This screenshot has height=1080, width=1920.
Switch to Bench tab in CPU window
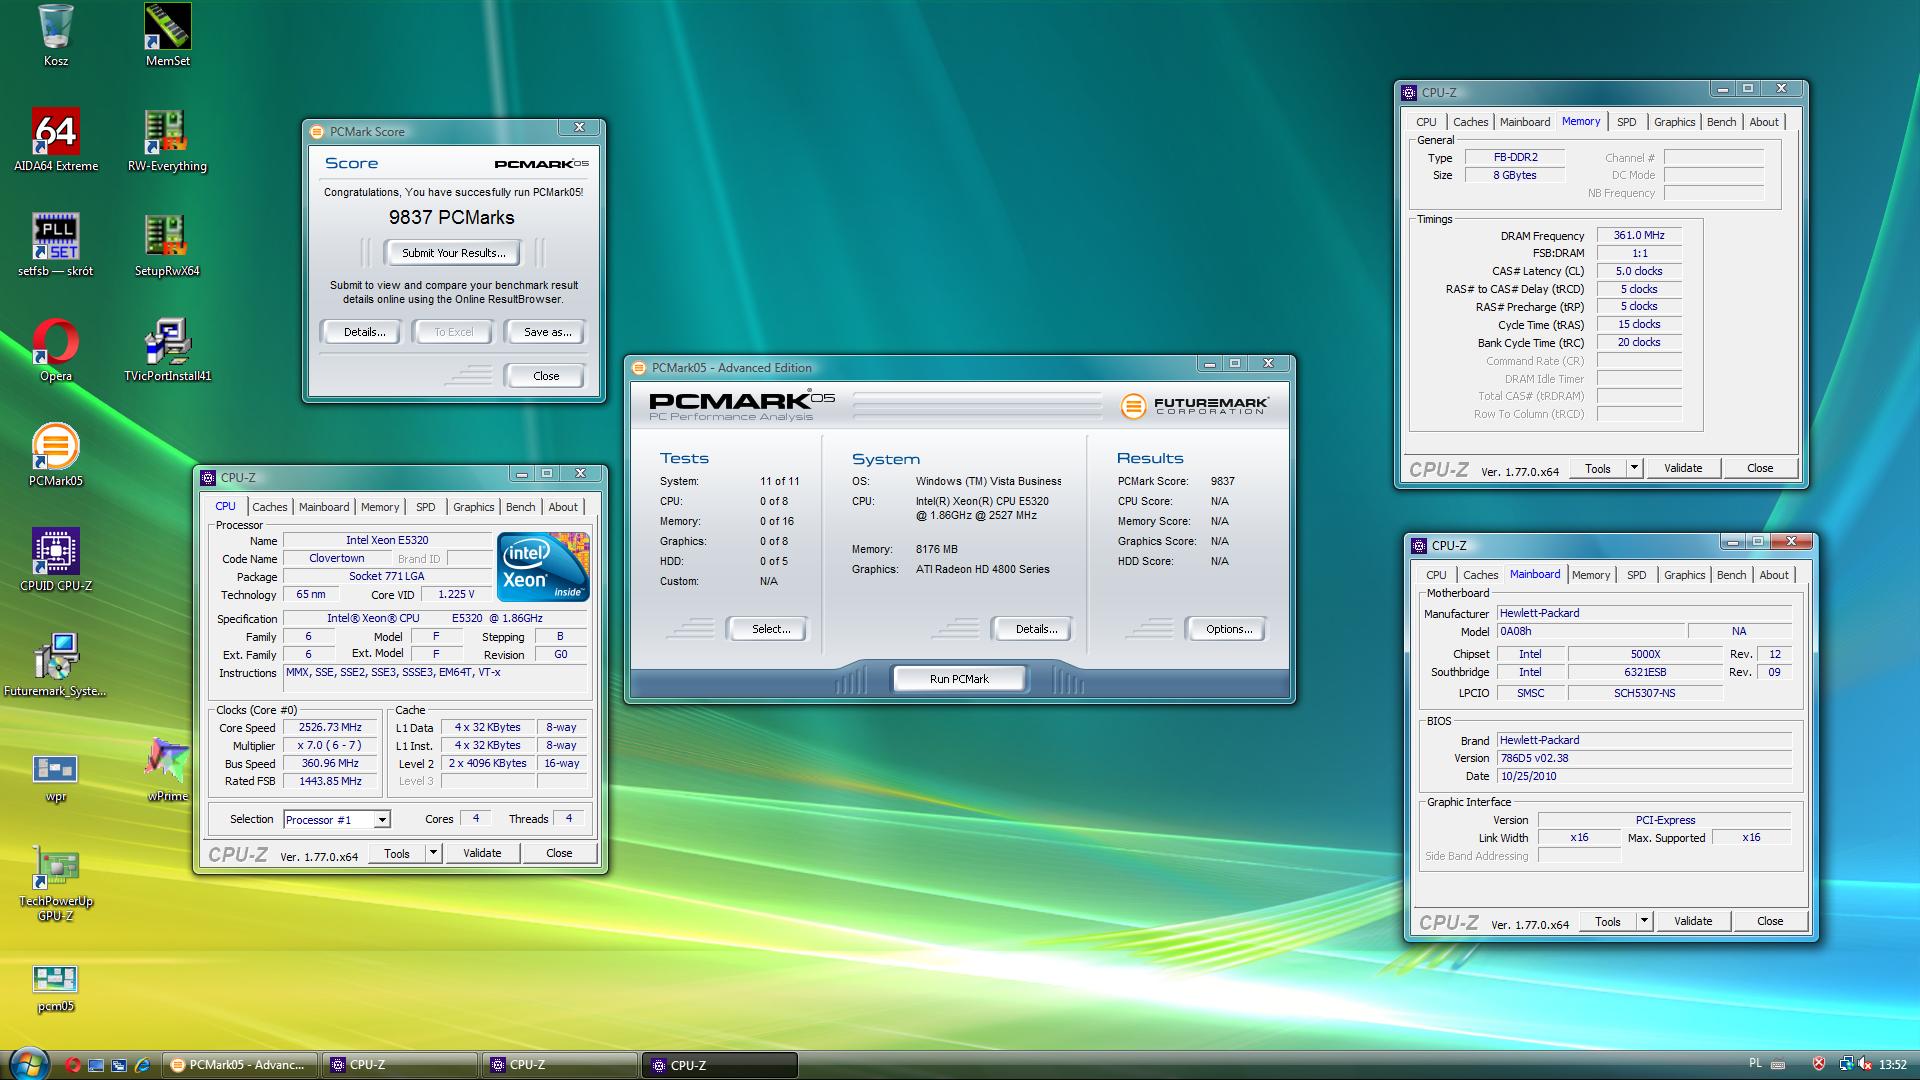click(x=520, y=507)
